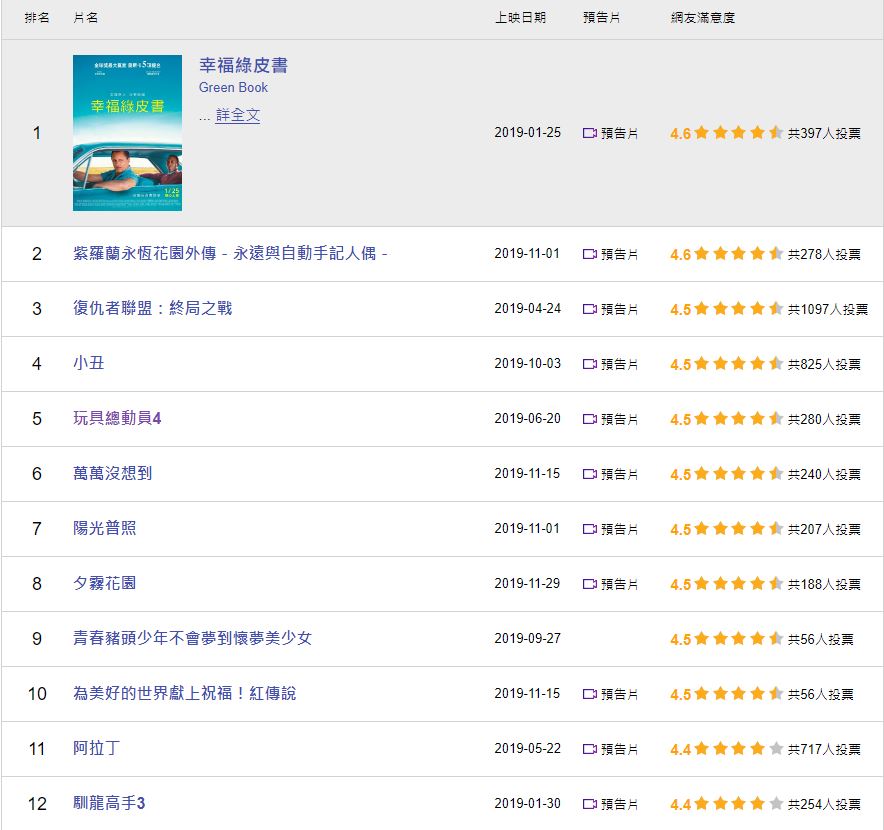Click the trailer camera icon for 小丑
The width and height of the screenshot is (884, 830).
point(590,364)
